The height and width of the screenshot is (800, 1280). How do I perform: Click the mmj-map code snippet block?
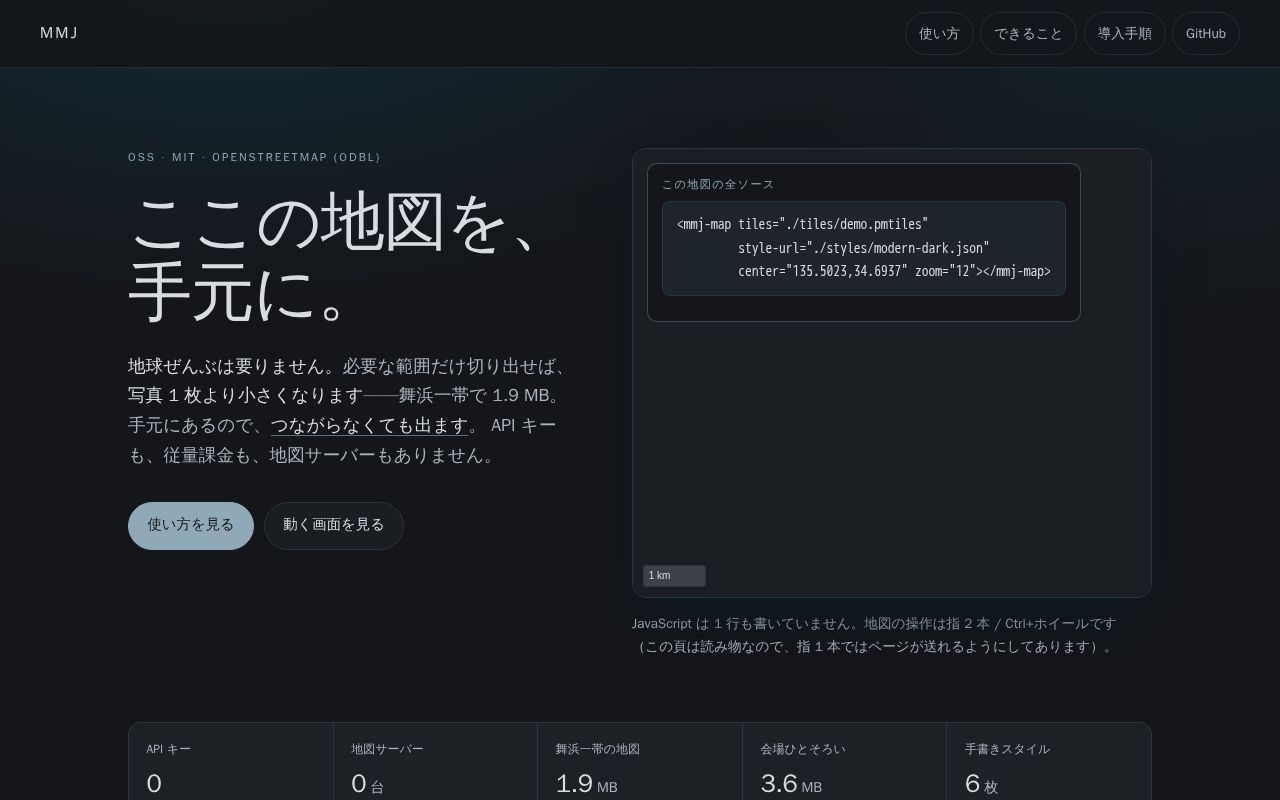click(x=864, y=248)
